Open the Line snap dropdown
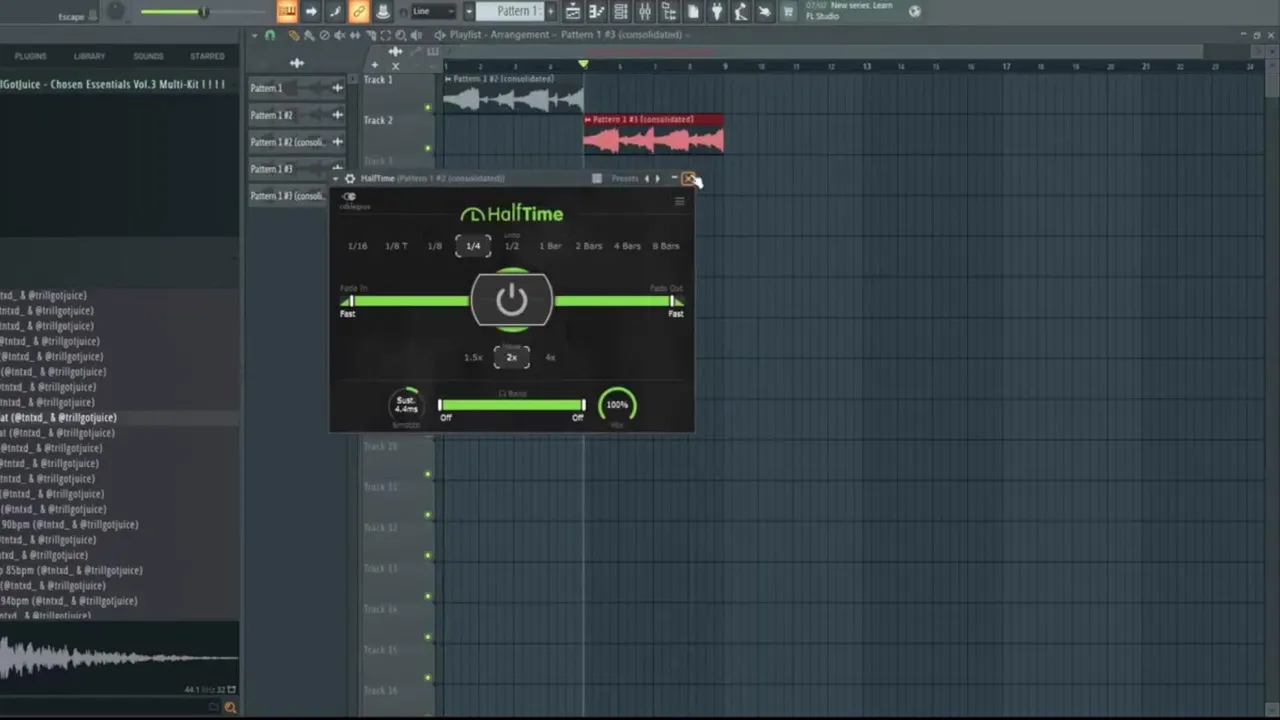The height and width of the screenshot is (720, 1280). point(434,11)
